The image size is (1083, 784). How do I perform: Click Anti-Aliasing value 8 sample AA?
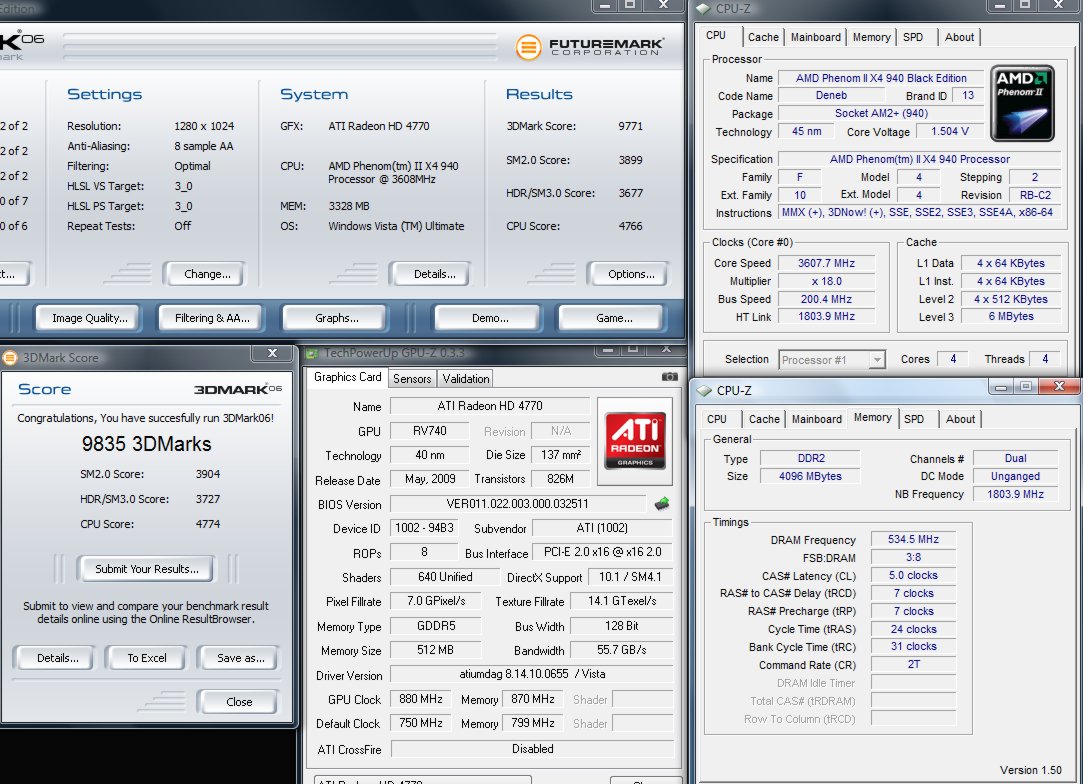pos(204,146)
